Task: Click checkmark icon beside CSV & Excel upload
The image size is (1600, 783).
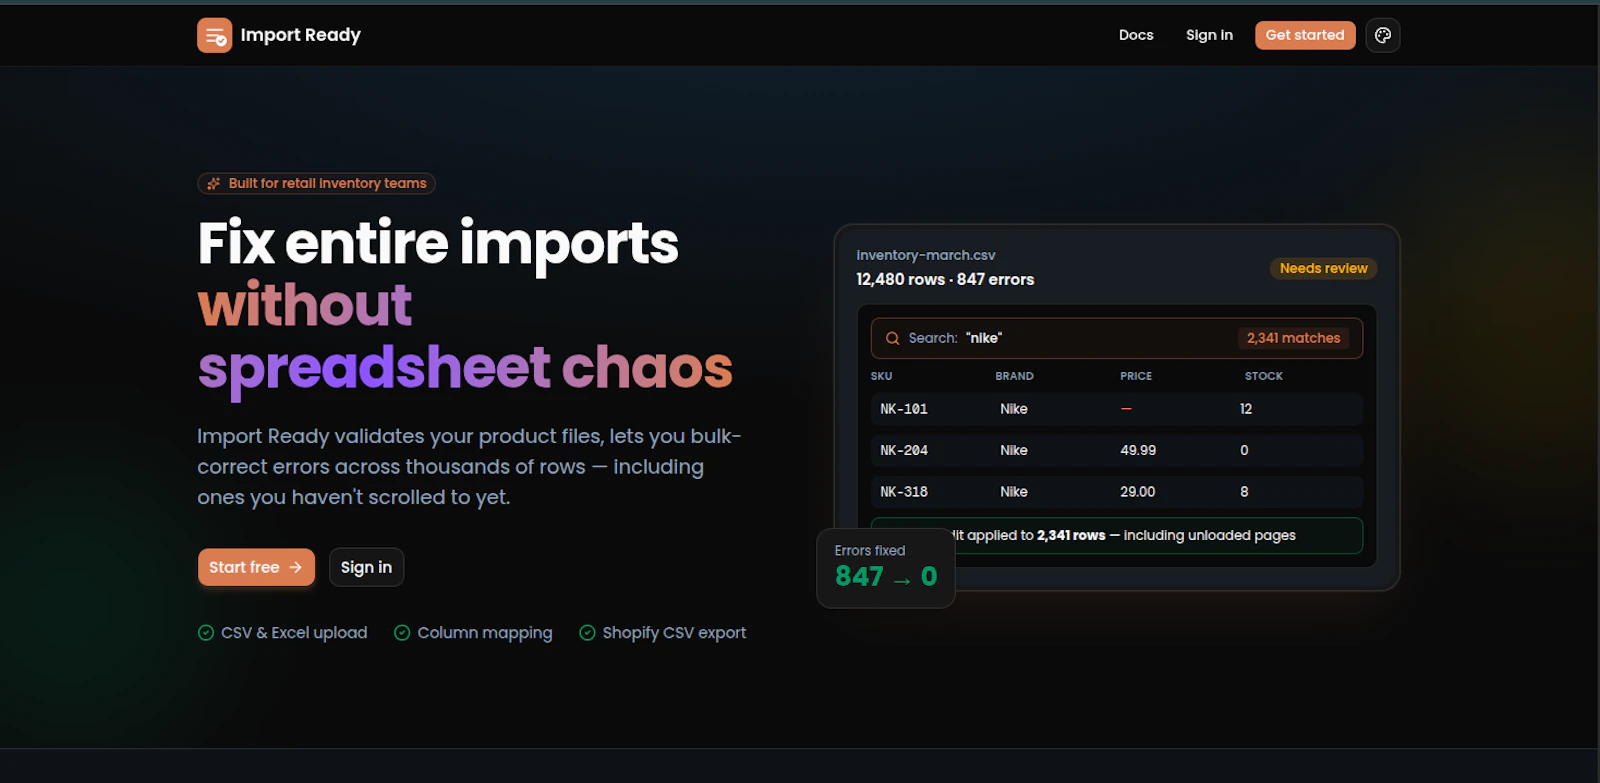Action: click(206, 633)
